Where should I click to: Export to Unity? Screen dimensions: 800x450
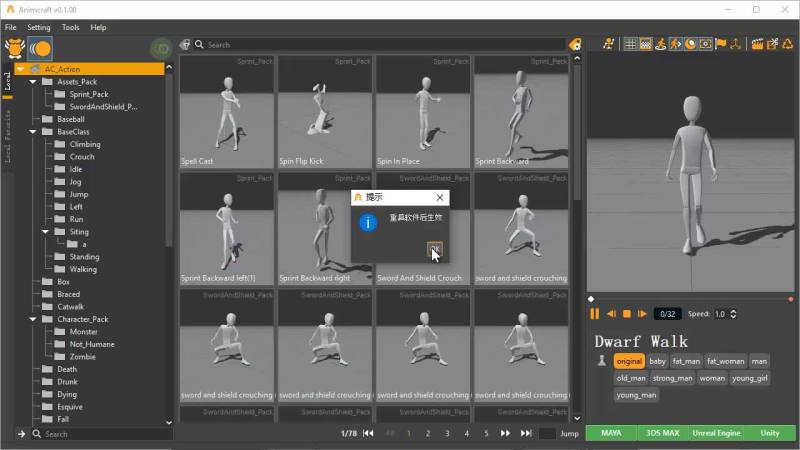tap(770, 433)
